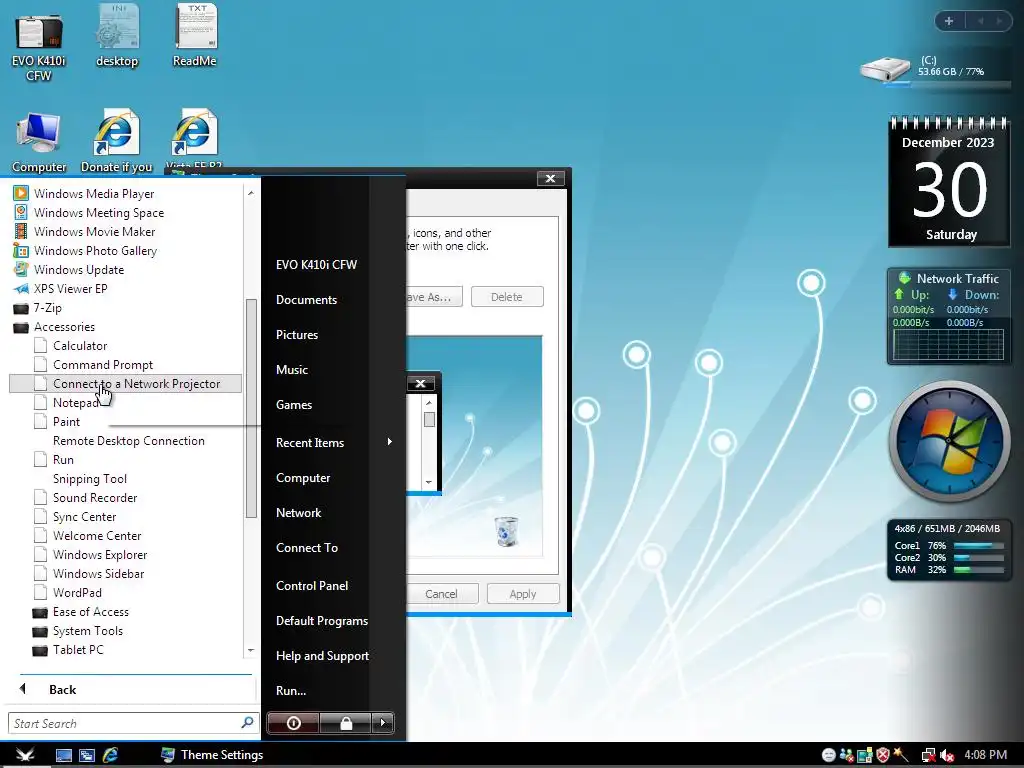The height and width of the screenshot is (768, 1024).
Task: Click the Switch between windows quick launch icon
Action: [x=86, y=756]
